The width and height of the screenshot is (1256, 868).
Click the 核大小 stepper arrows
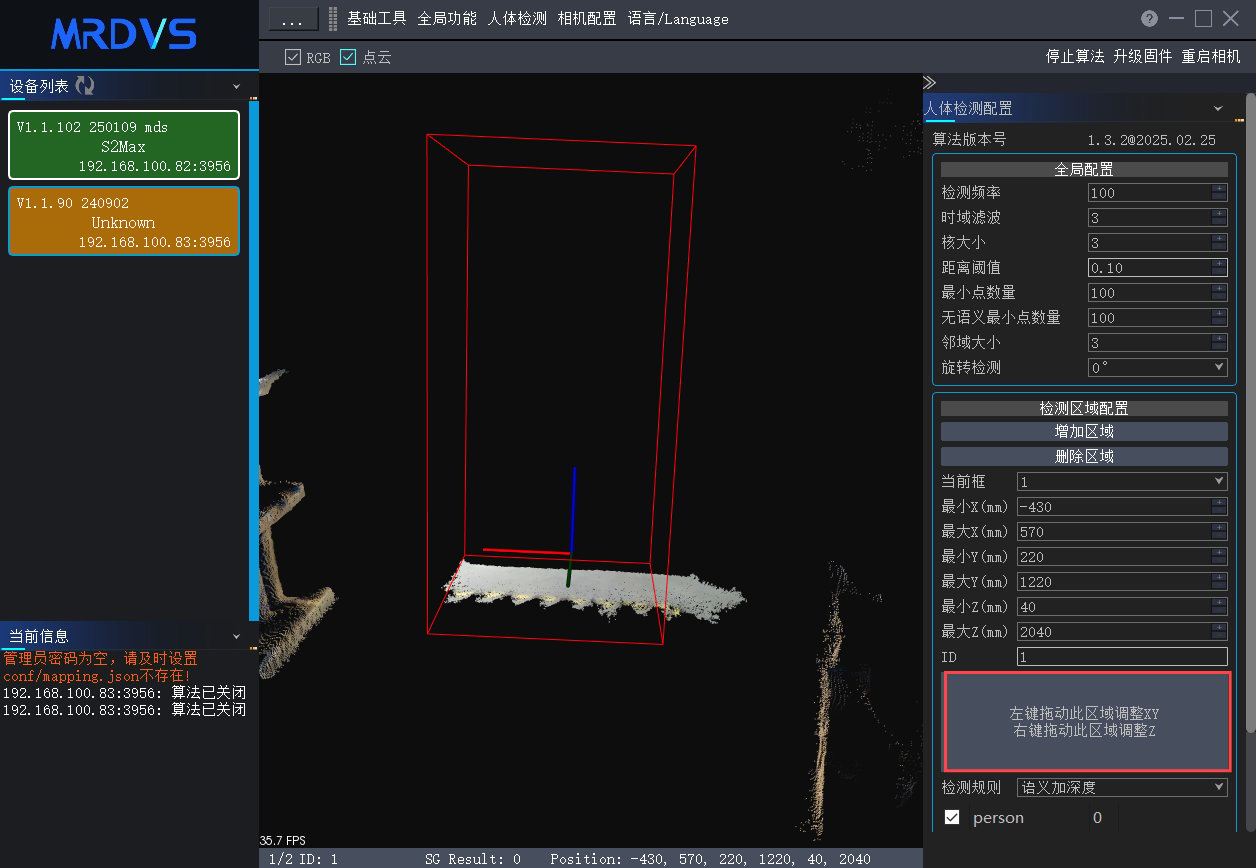pos(1219,242)
